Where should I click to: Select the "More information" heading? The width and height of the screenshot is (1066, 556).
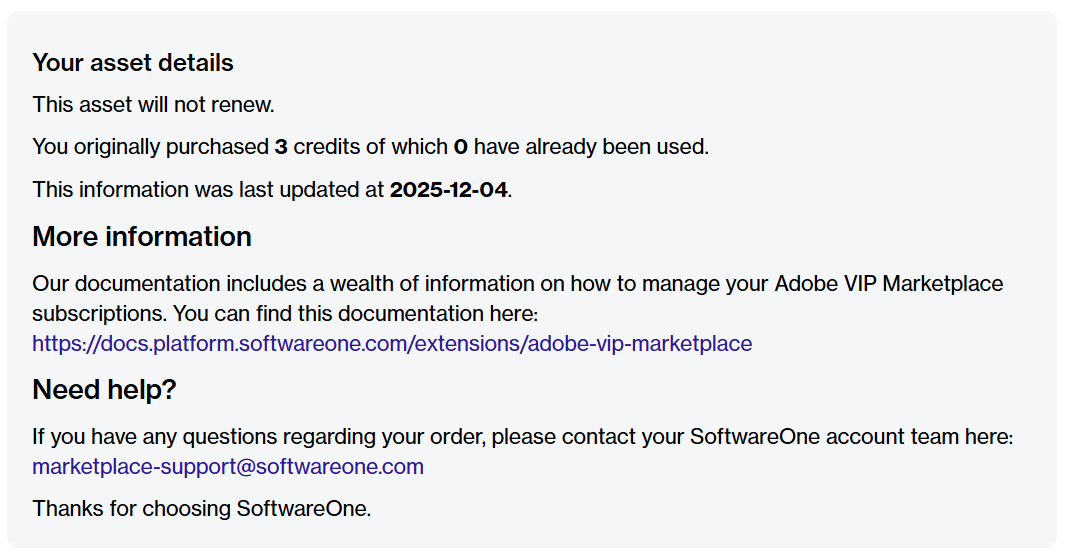pyautogui.click(x=142, y=237)
